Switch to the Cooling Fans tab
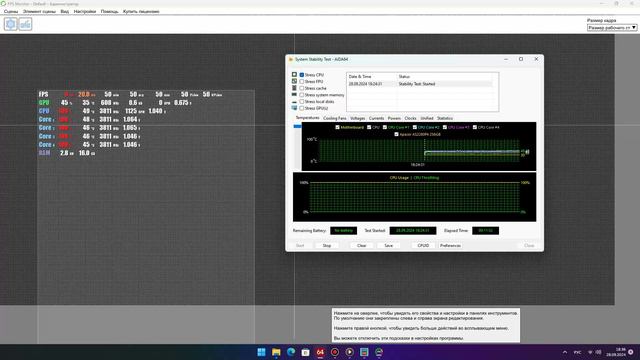640x360 pixels. [335, 118]
